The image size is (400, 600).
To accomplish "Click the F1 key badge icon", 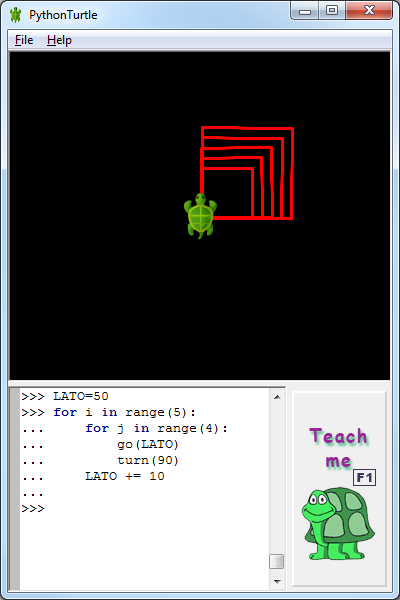I will click(364, 478).
